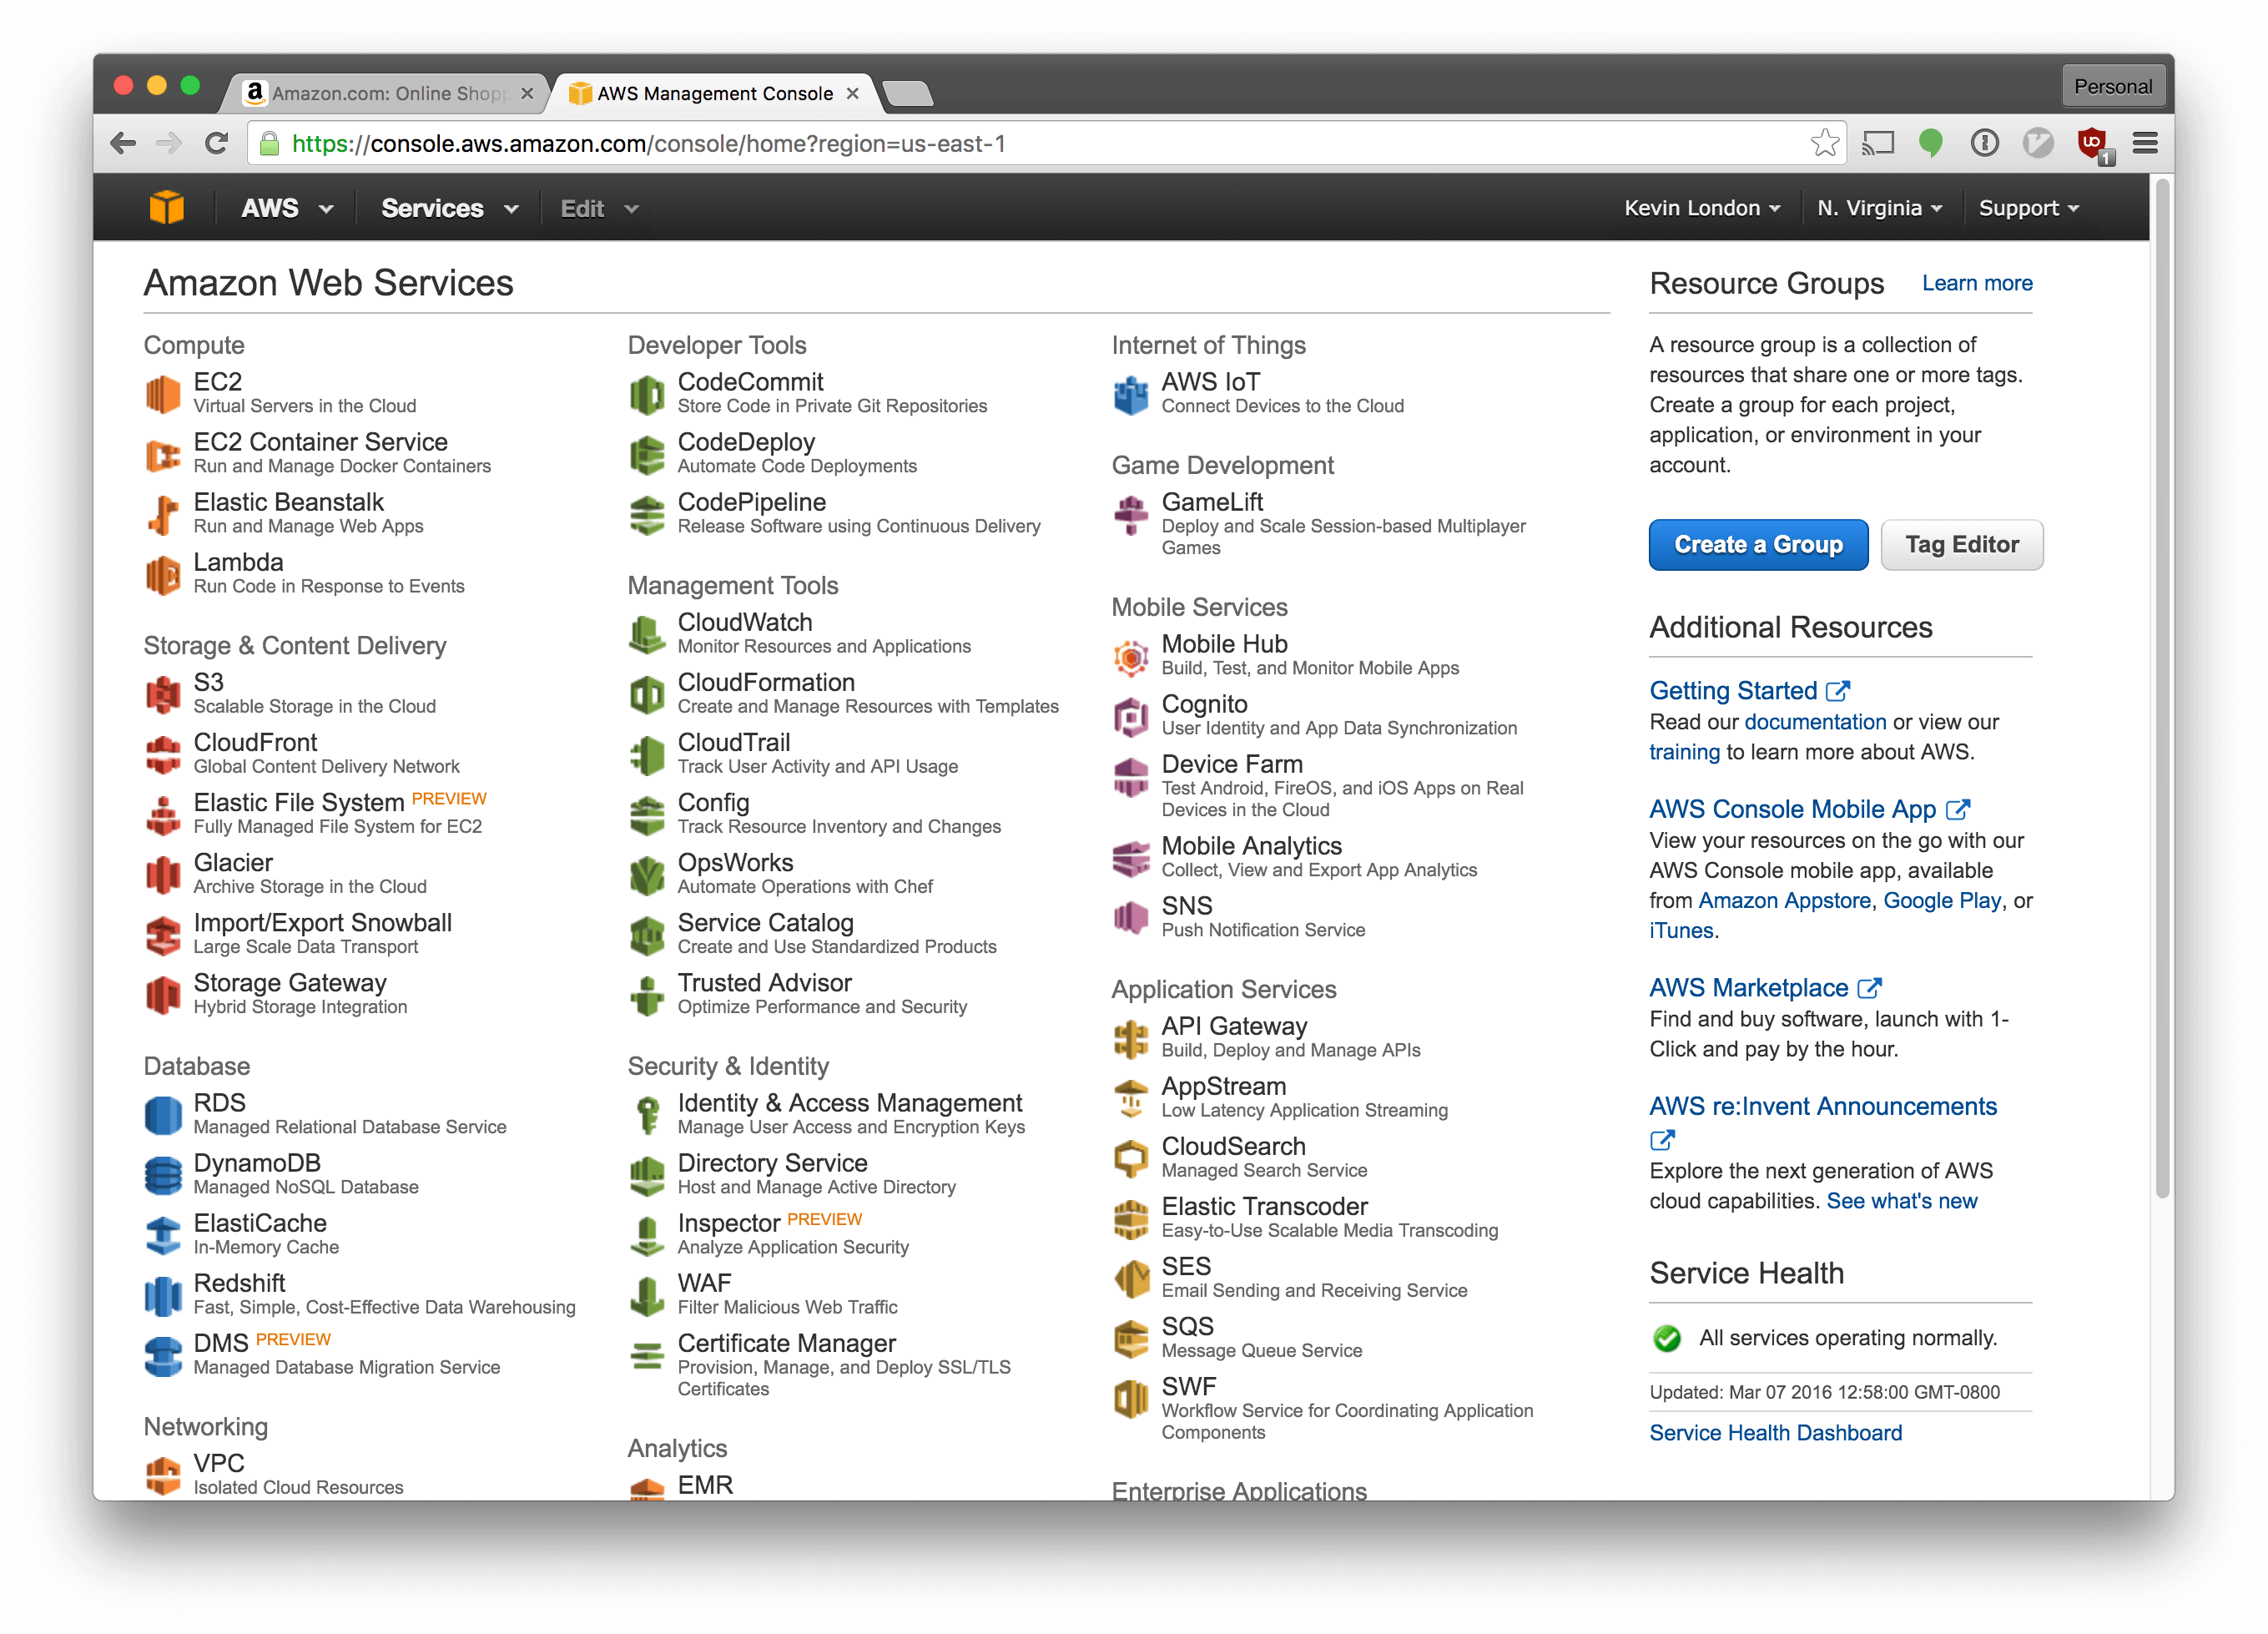Image resolution: width=2268 pixels, height=1634 pixels.
Task: Click the orange AWS home cube logo
Action: click(166, 206)
